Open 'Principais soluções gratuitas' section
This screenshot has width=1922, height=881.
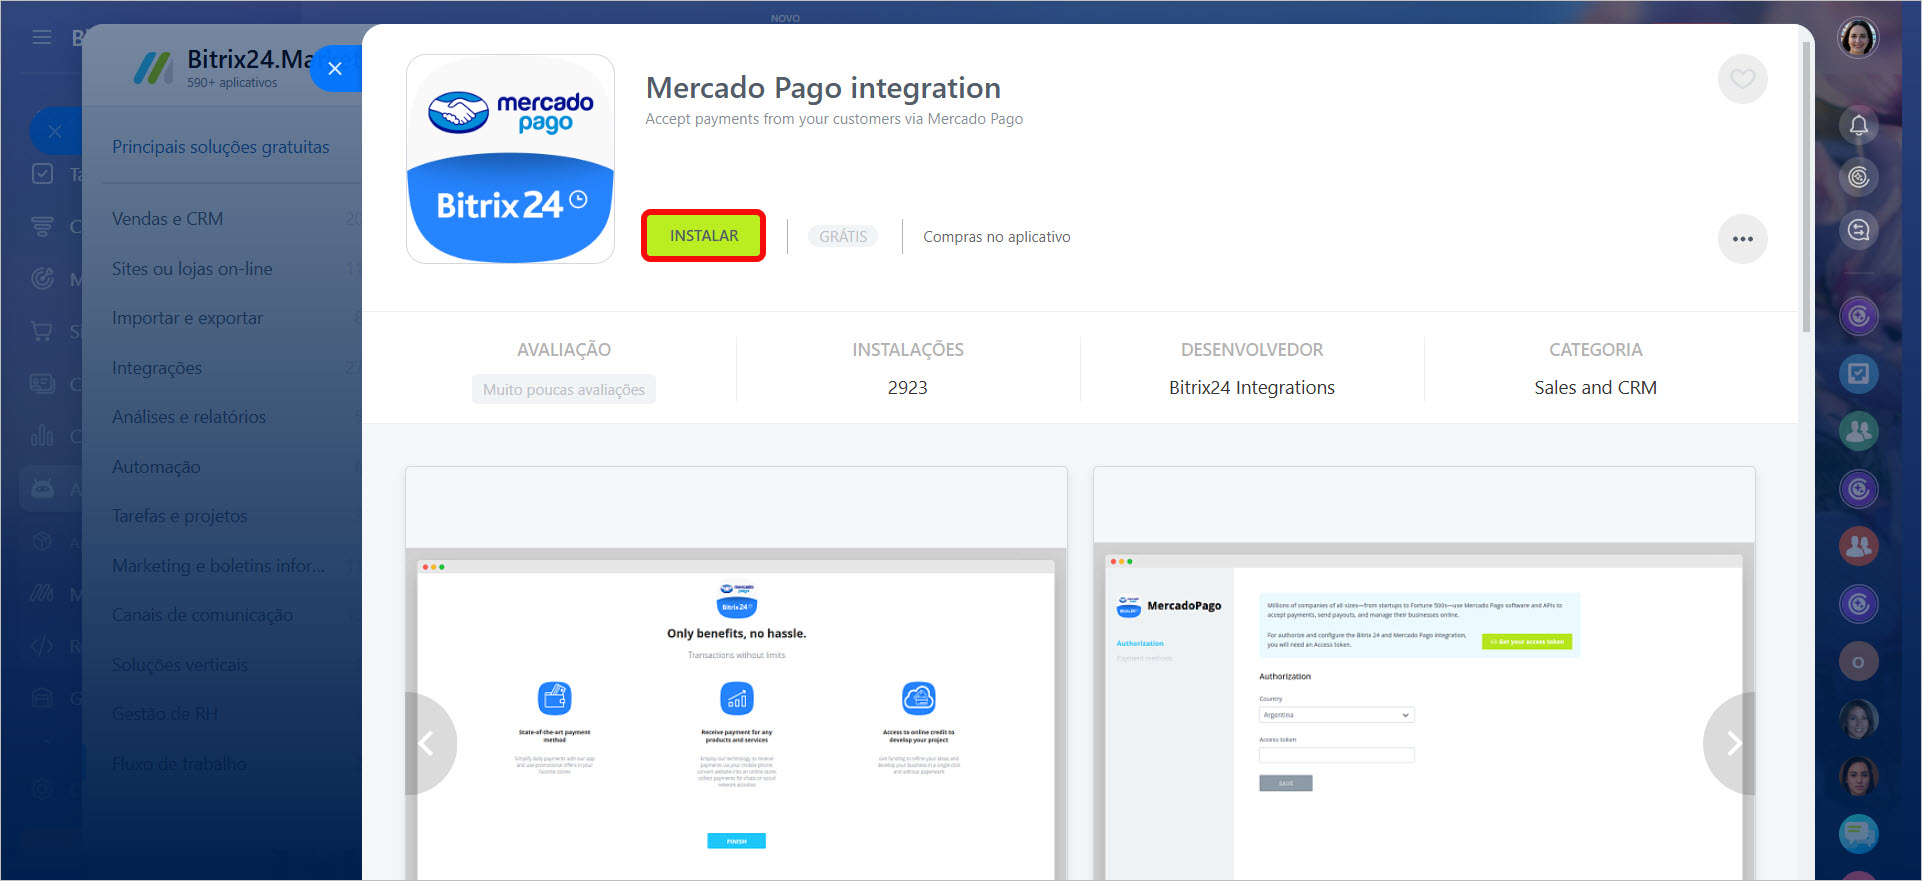tap(220, 147)
